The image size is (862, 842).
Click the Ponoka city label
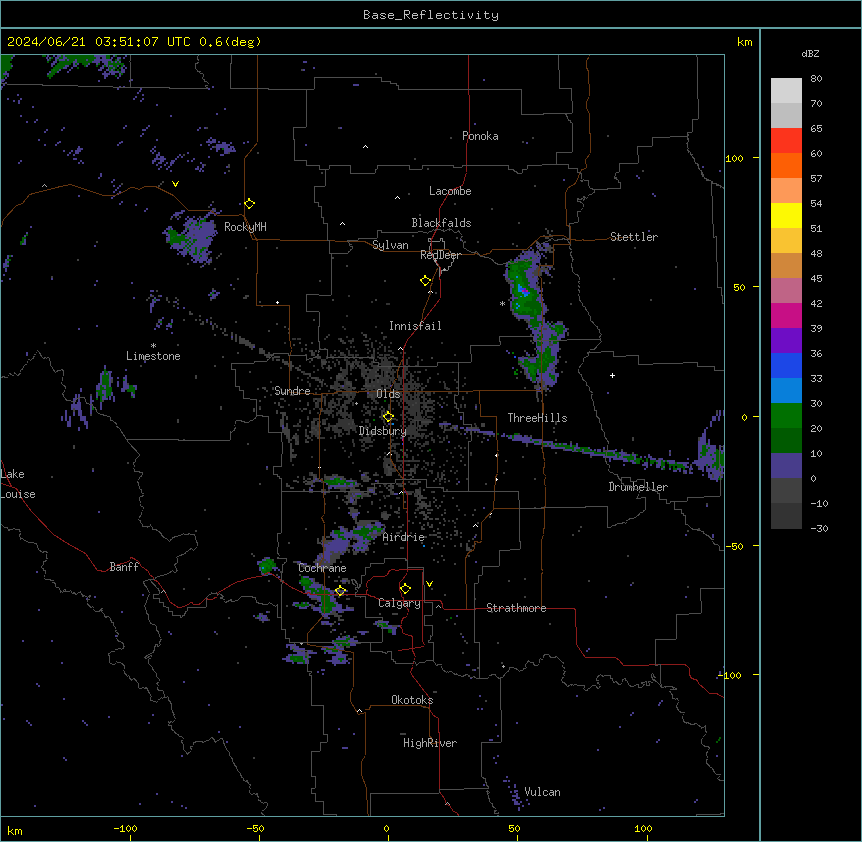pyautogui.click(x=480, y=136)
